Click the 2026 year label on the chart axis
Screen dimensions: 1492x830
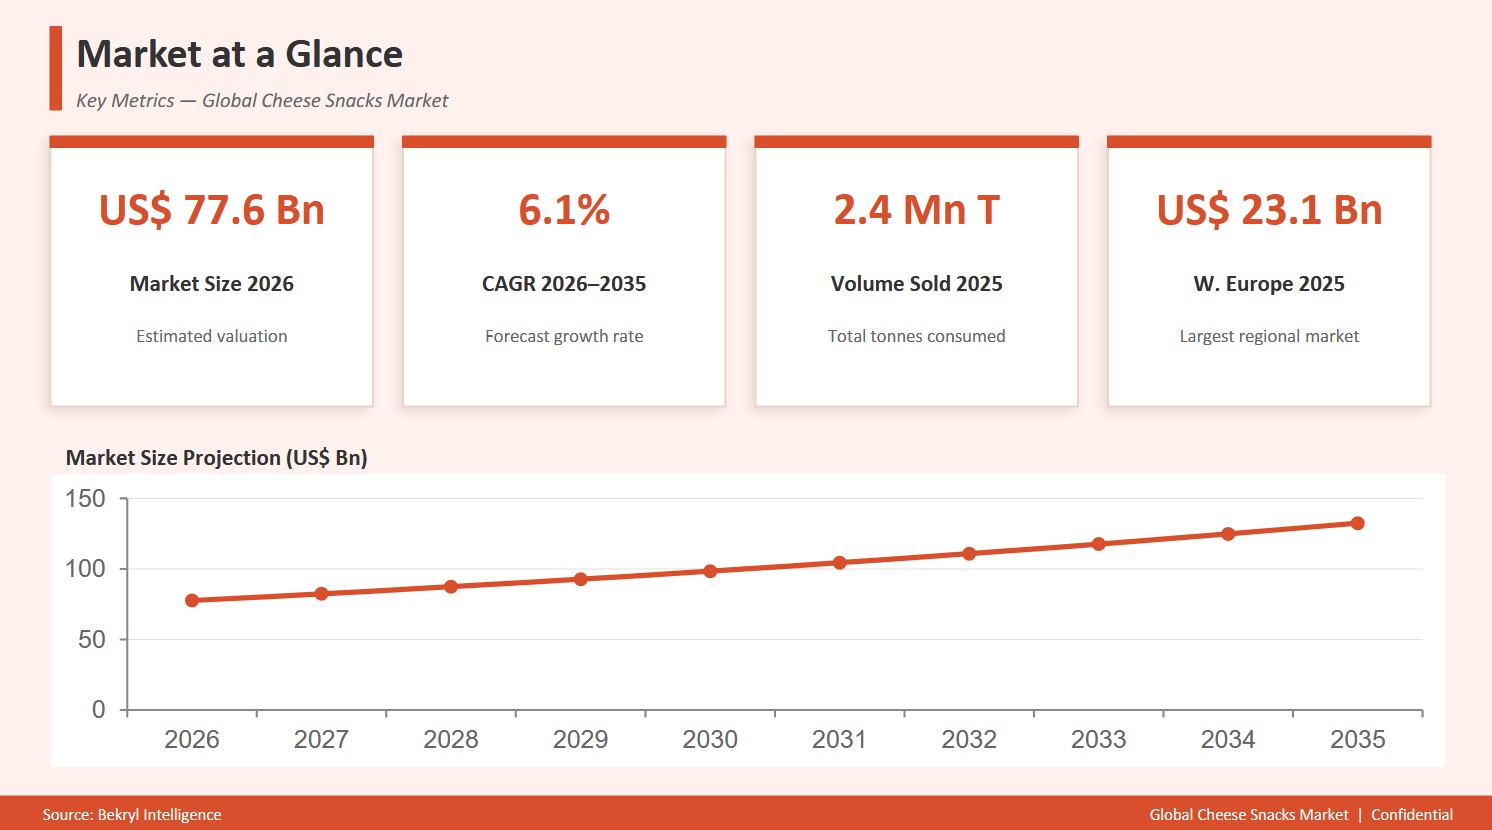click(x=192, y=739)
